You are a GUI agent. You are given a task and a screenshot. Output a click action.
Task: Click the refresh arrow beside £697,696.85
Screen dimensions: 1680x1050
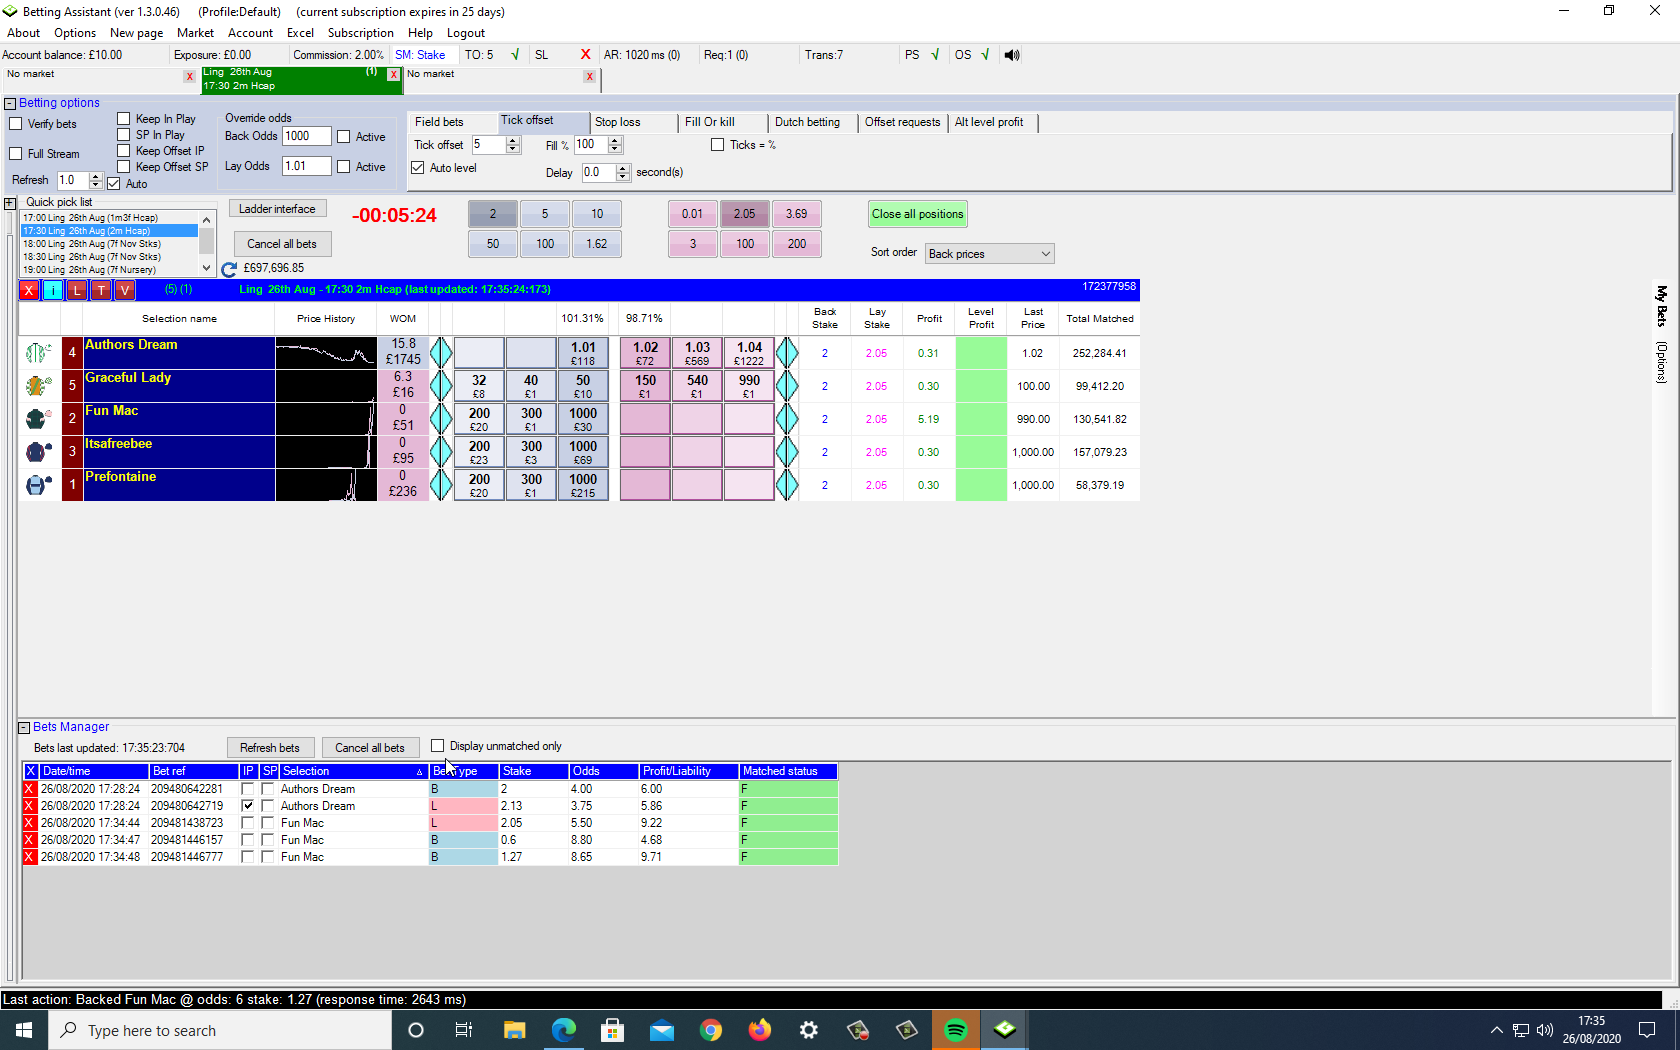(229, 269)
